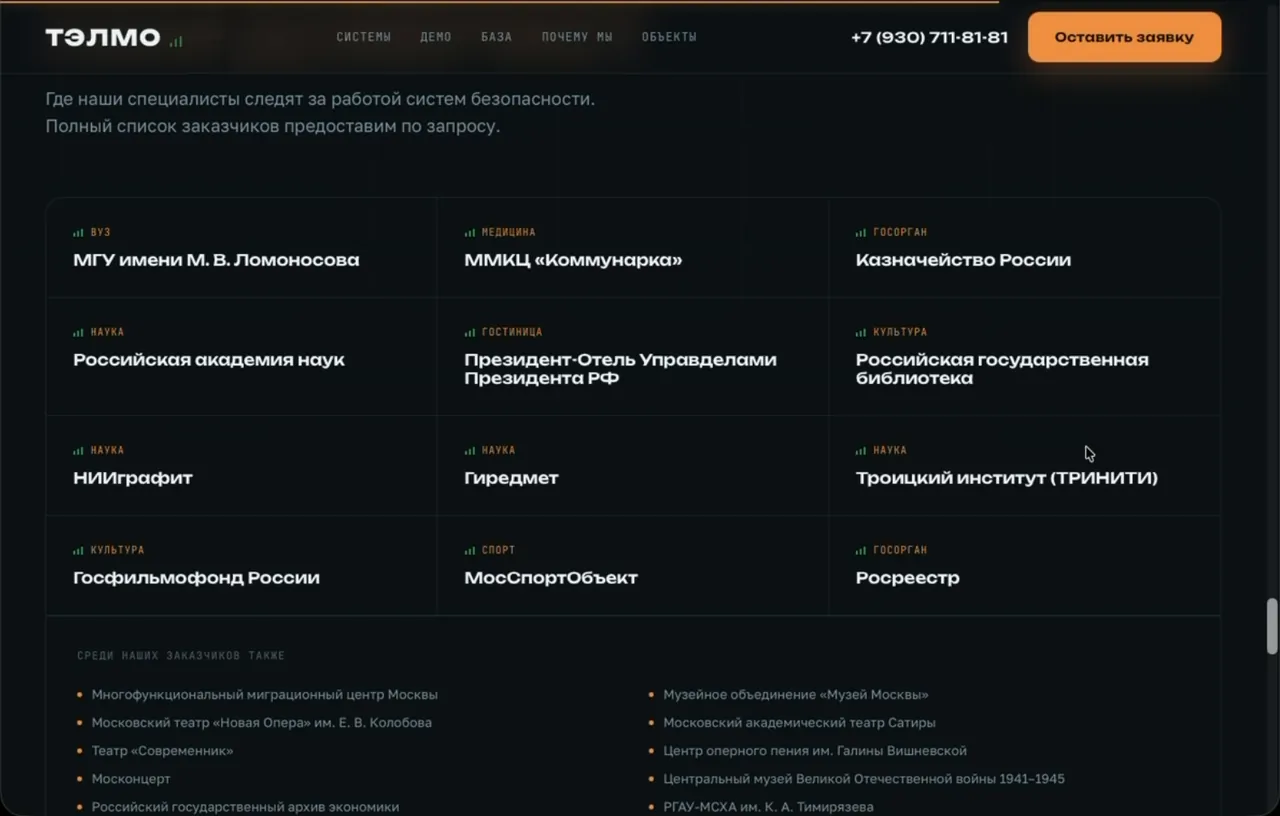Open the ПОЧЕМУ МЫ navigation item
The height and width of the screenshot is (816, 1280).
(577, 37)
